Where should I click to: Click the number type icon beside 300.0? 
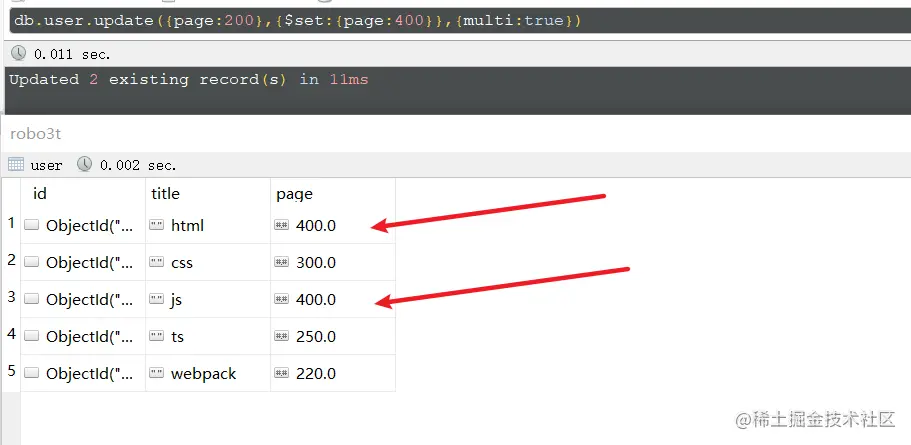coord(282,263)
